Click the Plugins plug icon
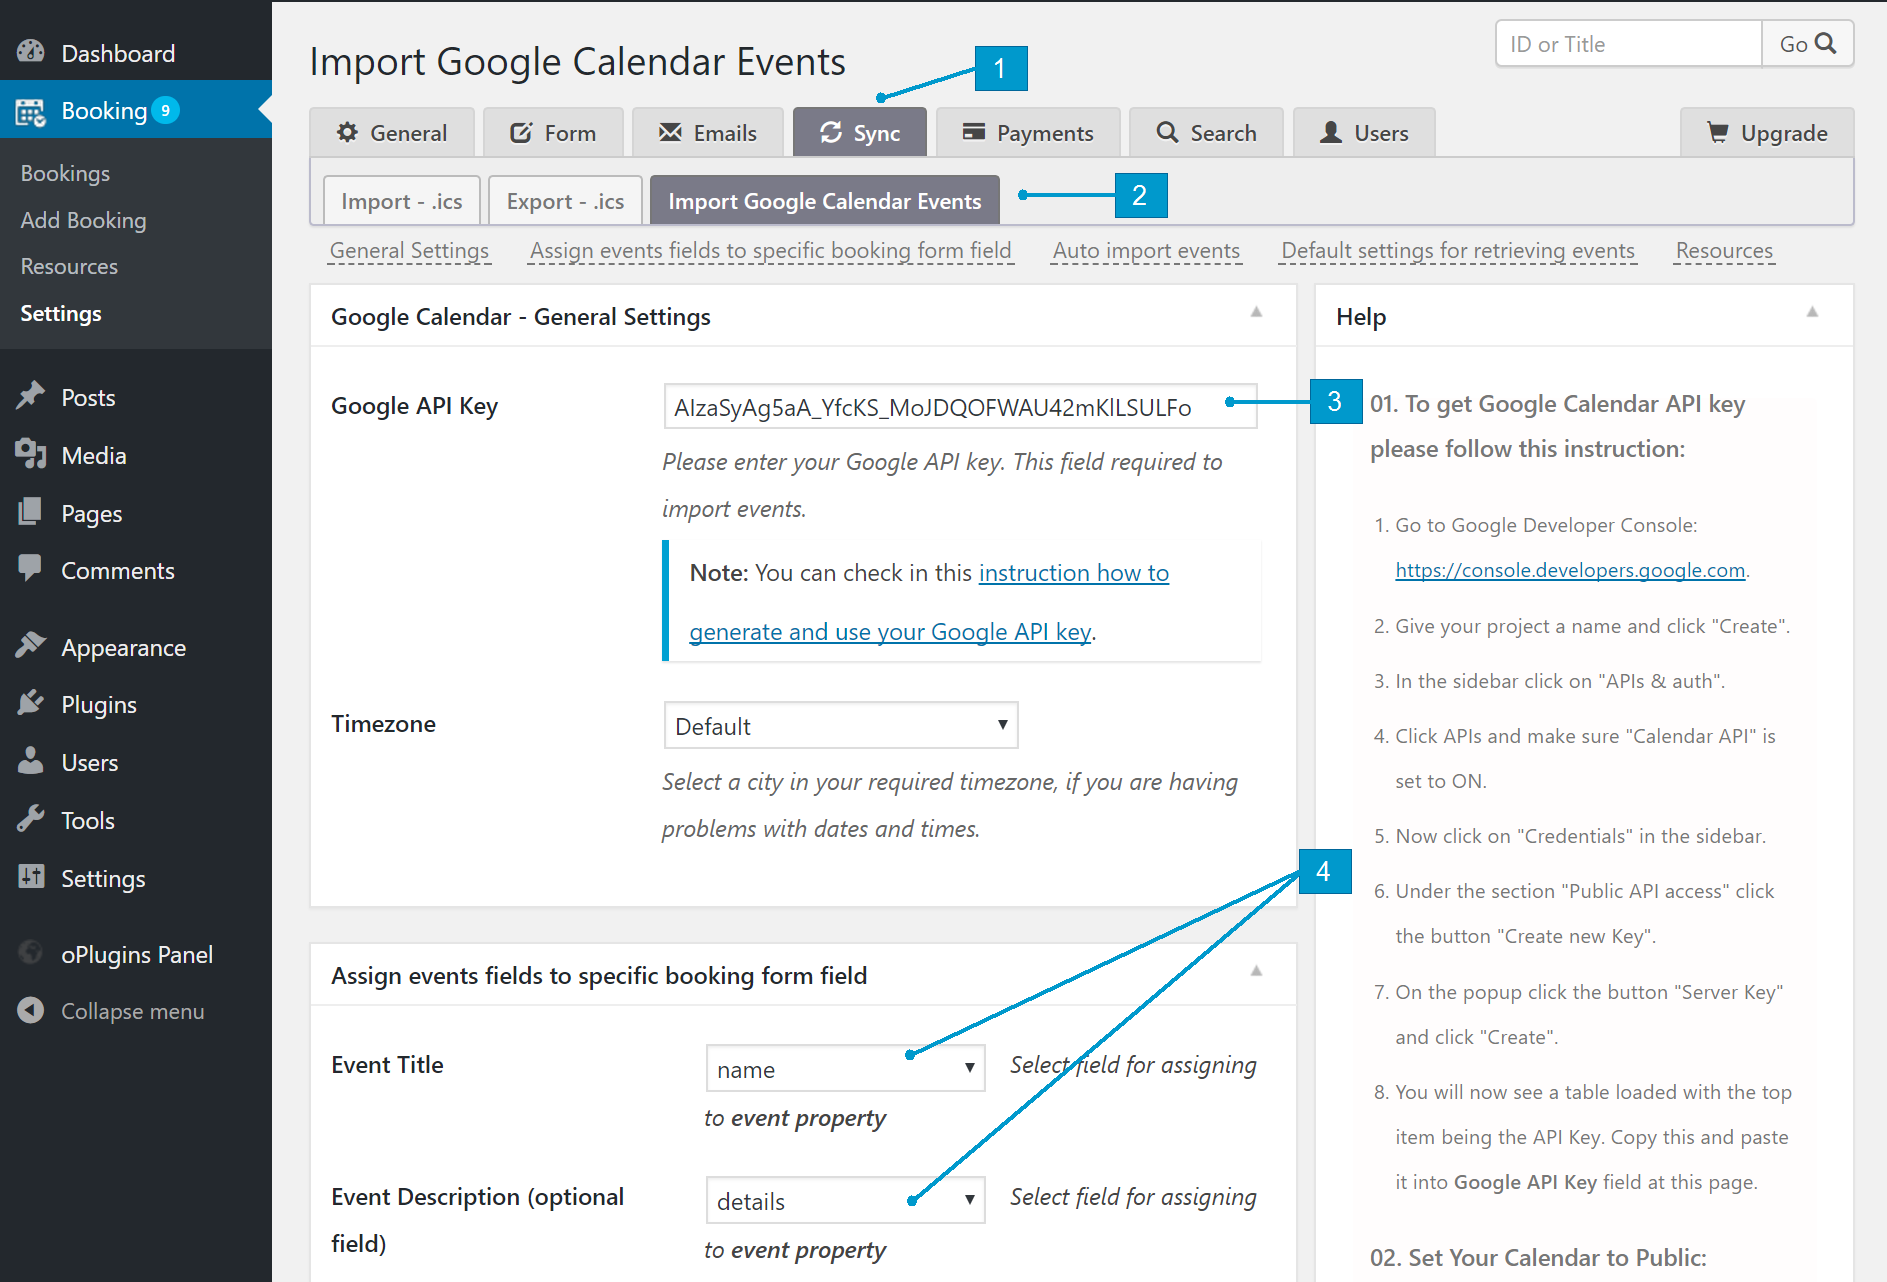 pos(31,703)
